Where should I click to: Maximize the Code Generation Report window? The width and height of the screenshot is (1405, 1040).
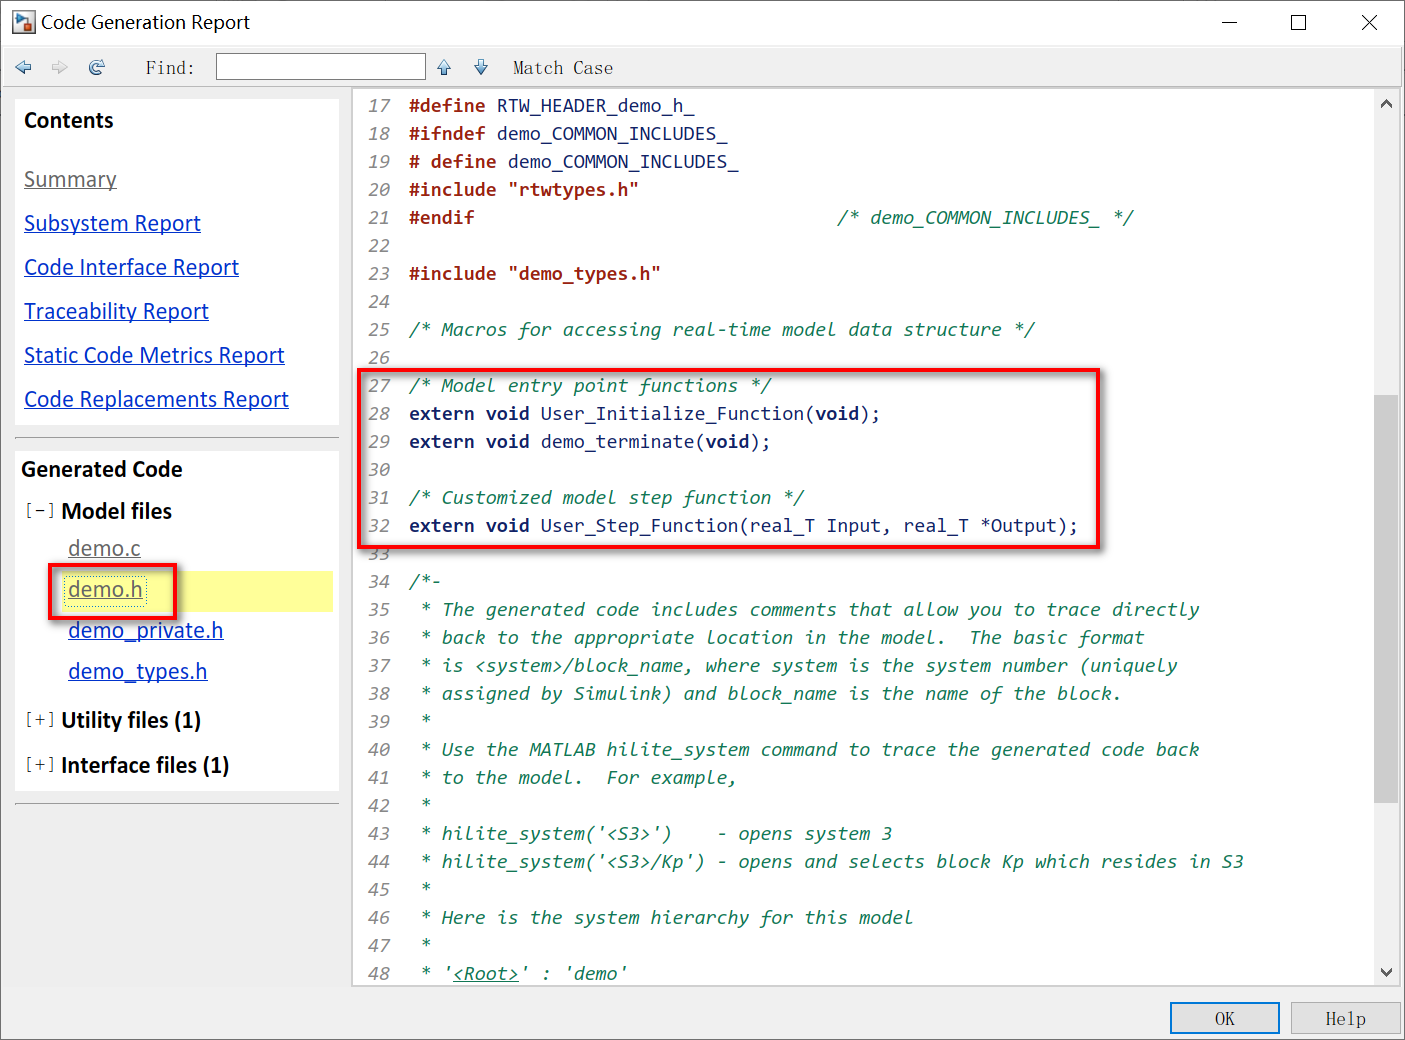(1299, 22)
